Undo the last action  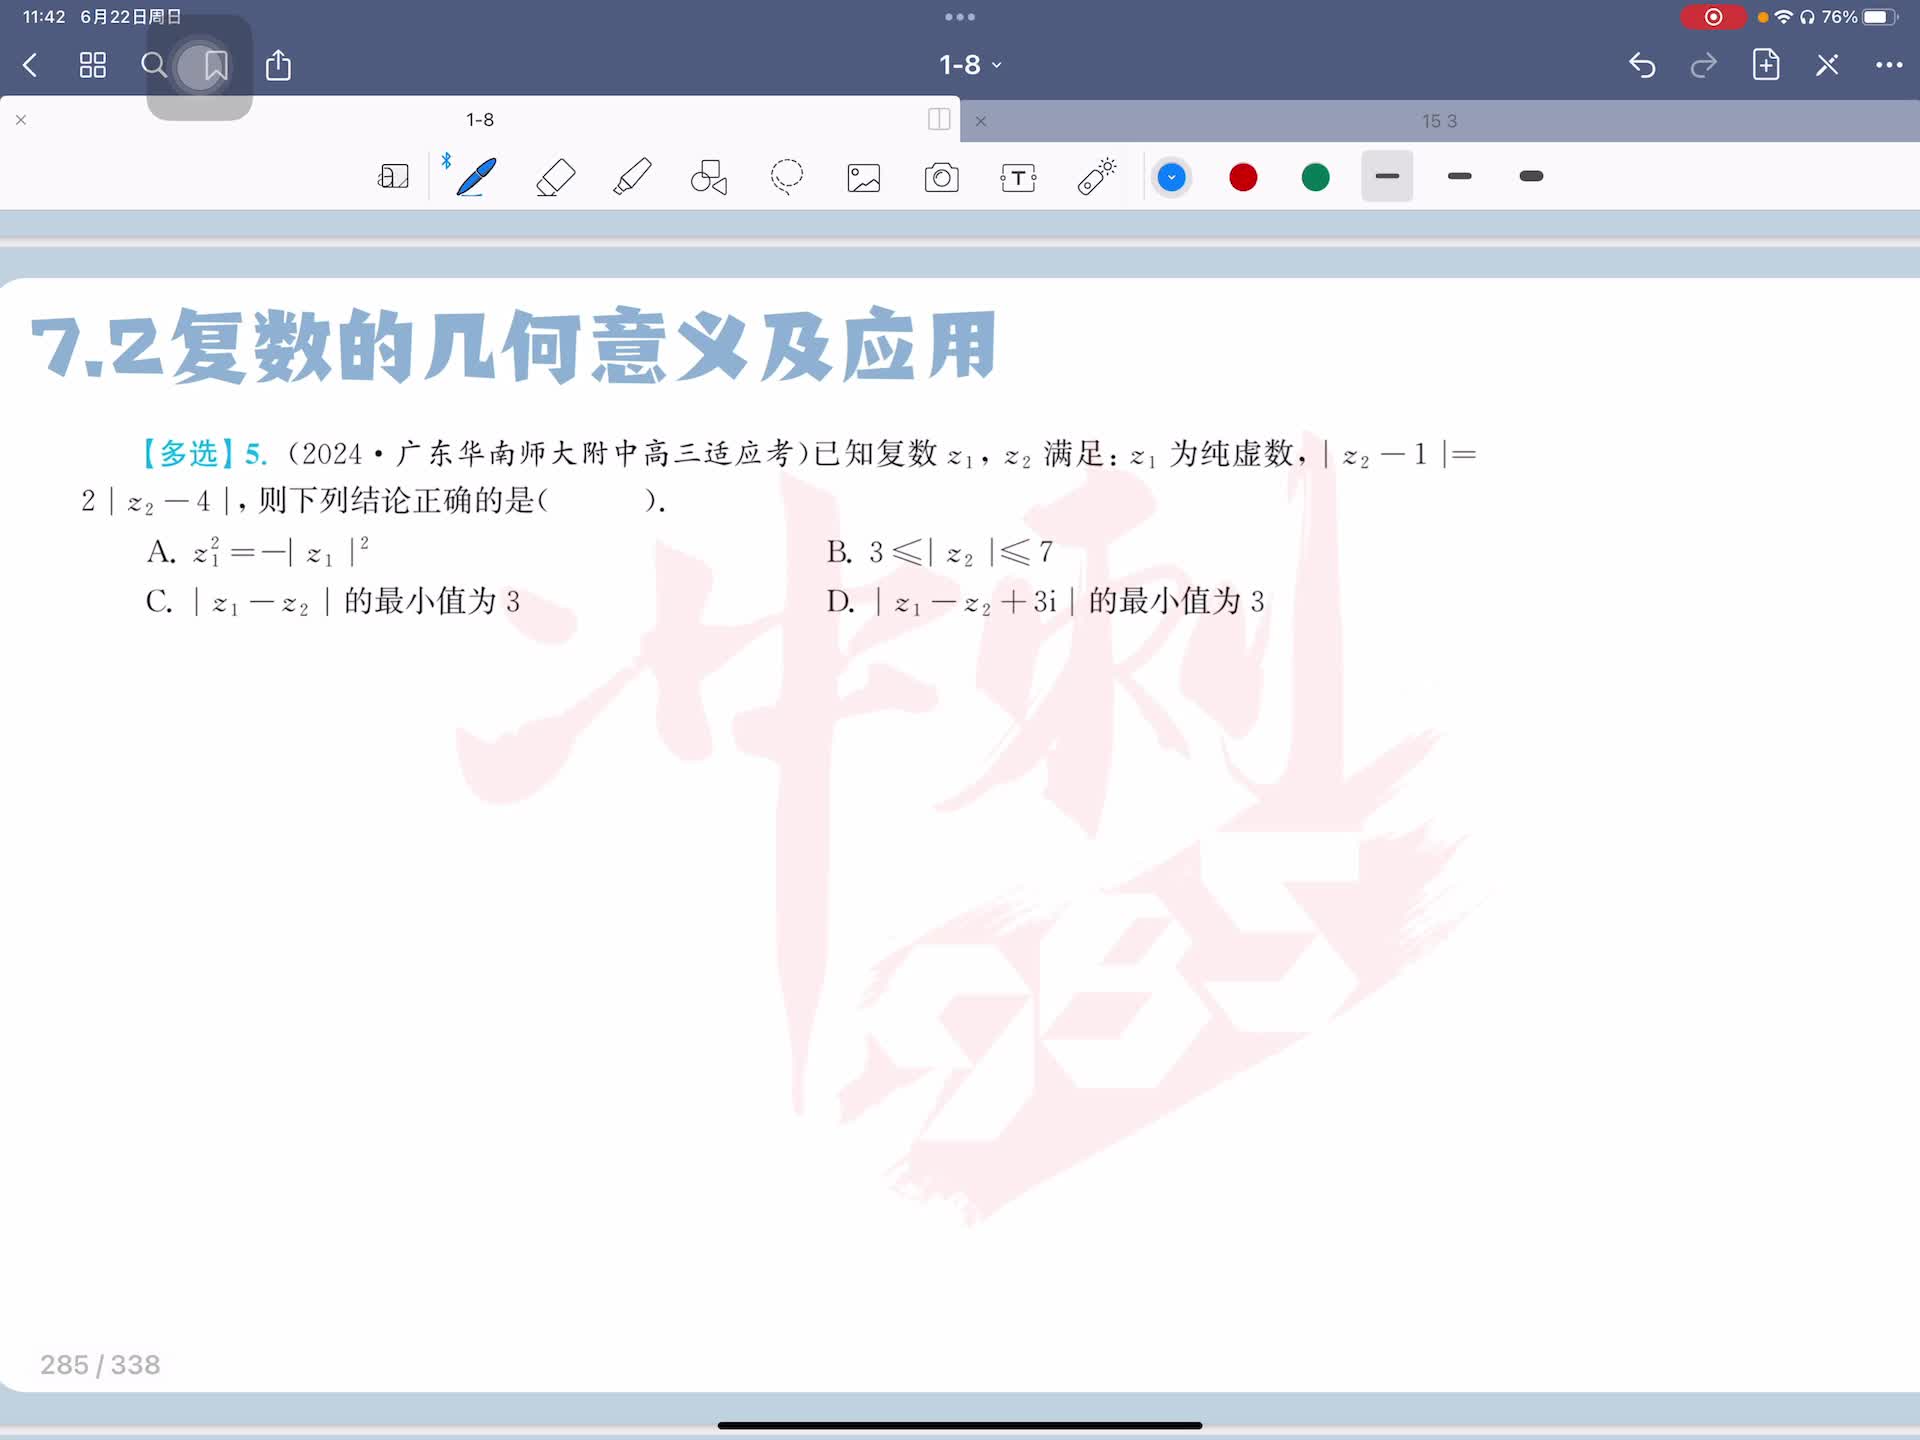[x=1642, y=65]
